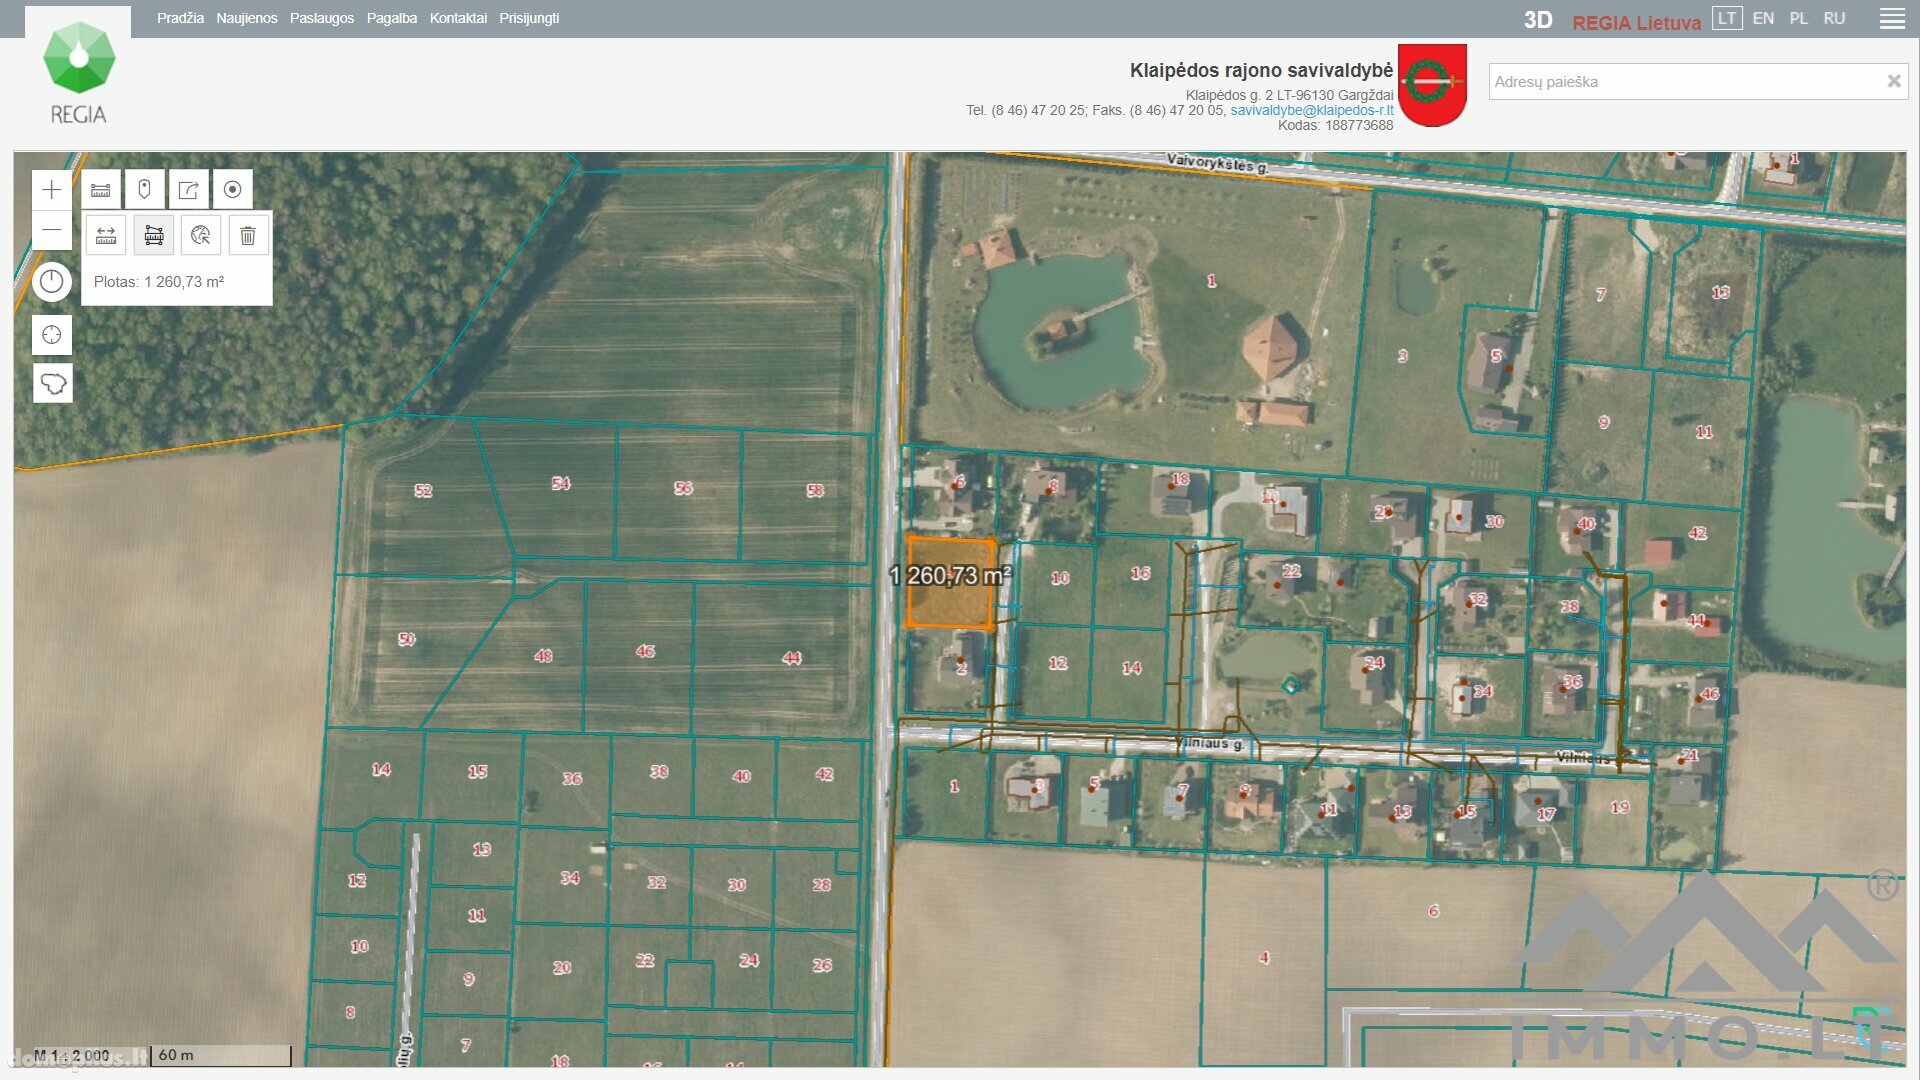This screenshot has width=1920, height=1080.
Task: Click the municipality coat of arms
Action: point(1432,85)
